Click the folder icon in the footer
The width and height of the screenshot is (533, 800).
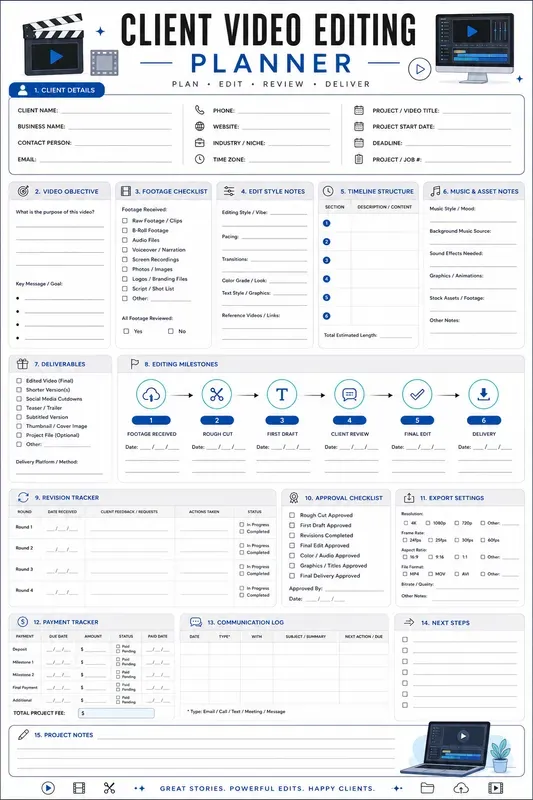[x=427, y=788]
